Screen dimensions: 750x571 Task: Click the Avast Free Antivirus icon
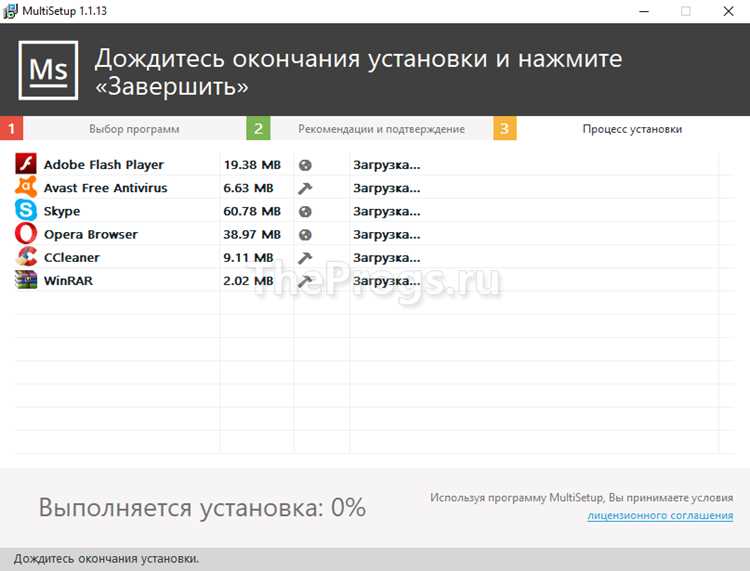[26, 187]
